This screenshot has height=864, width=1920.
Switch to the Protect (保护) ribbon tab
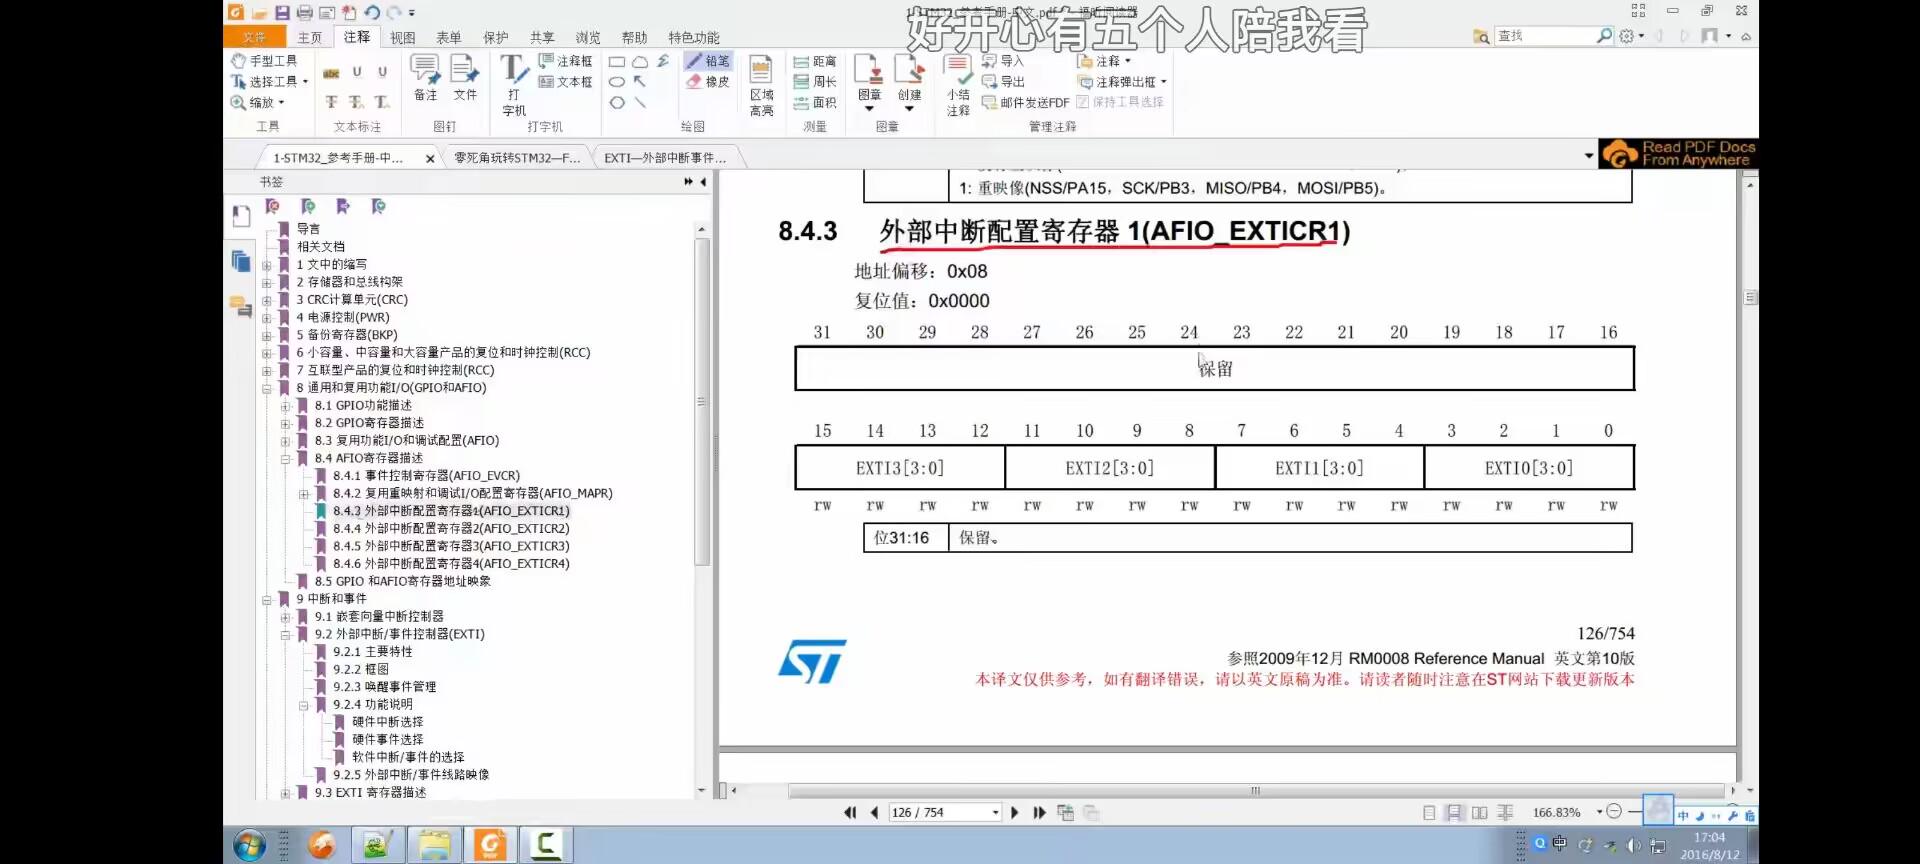tap(496, 38)
